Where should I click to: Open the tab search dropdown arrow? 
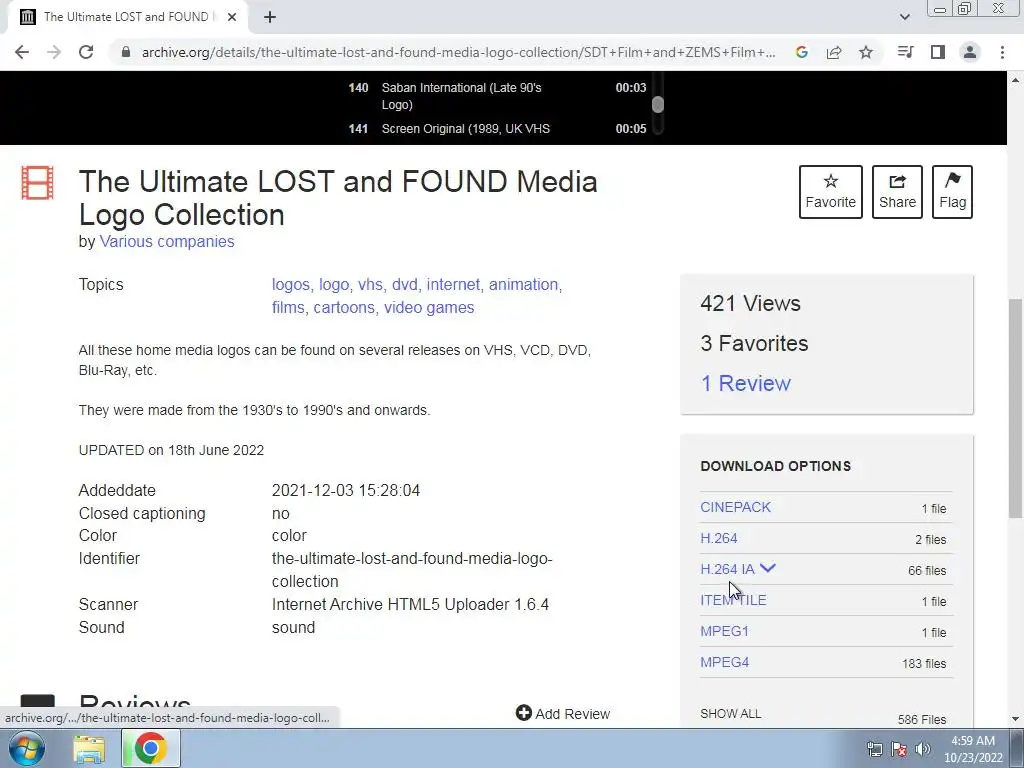[904, 17]
